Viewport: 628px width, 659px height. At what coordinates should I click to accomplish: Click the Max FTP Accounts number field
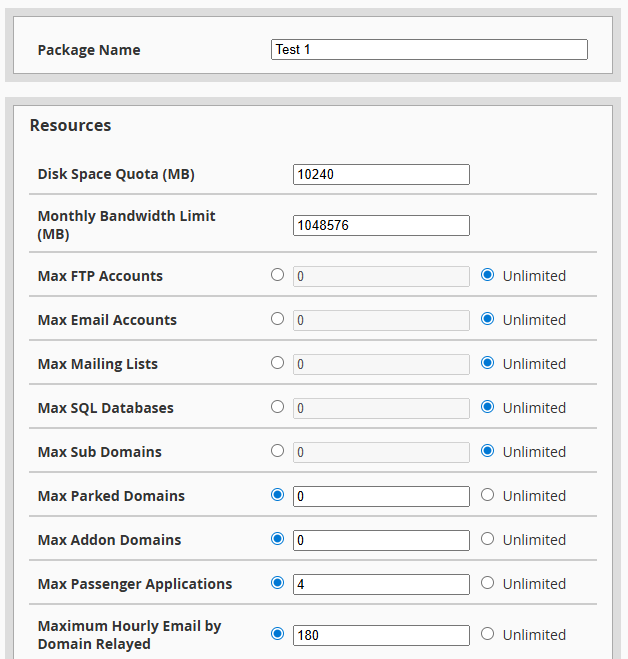click(x=381, y=277)
